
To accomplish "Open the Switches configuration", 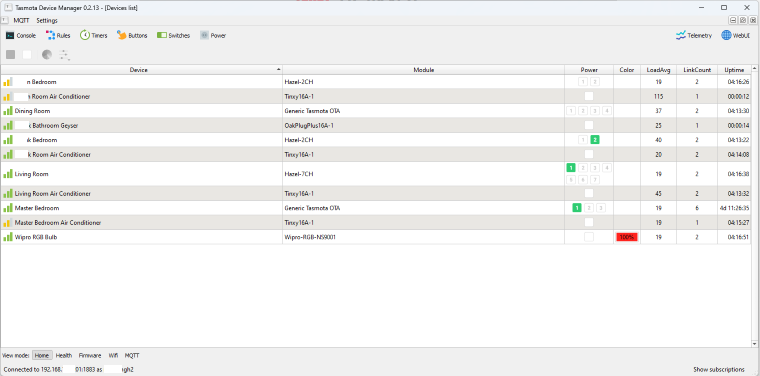I will [174, 35].
